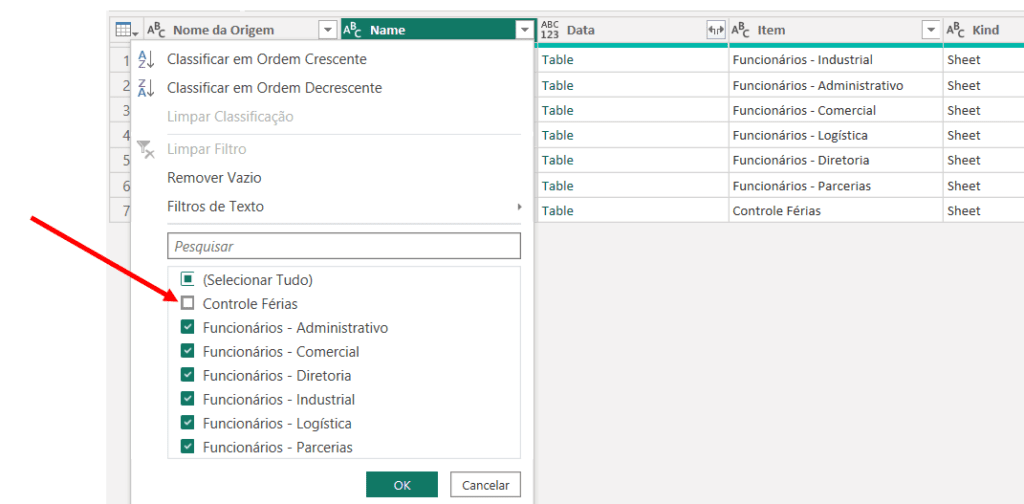Click the Z-A descending sort icon

pos(147,88)
